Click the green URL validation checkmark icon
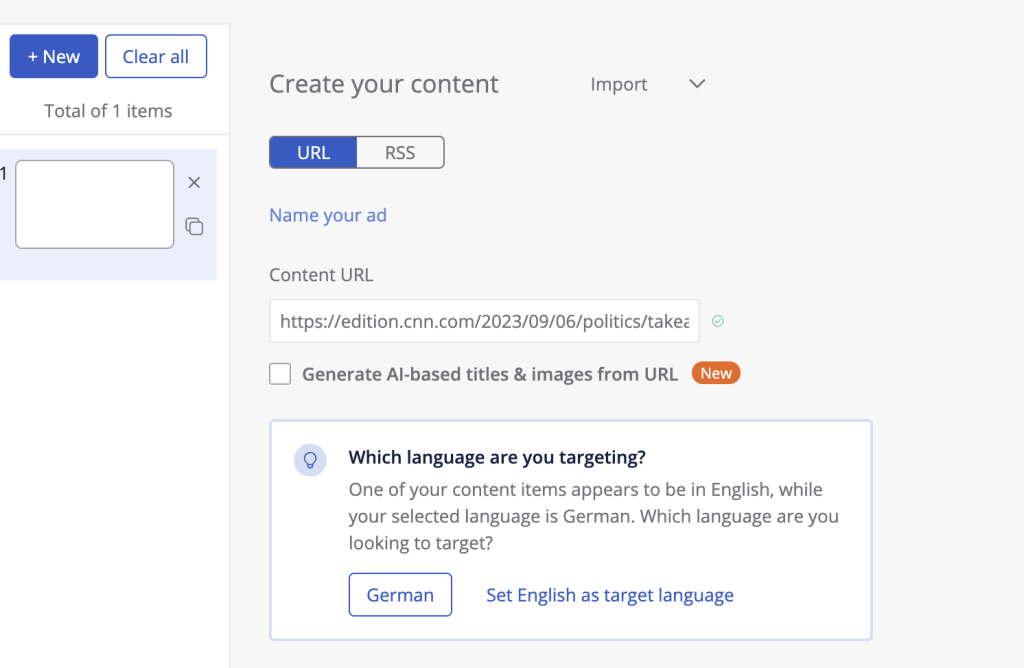 (x=717, y=322)
